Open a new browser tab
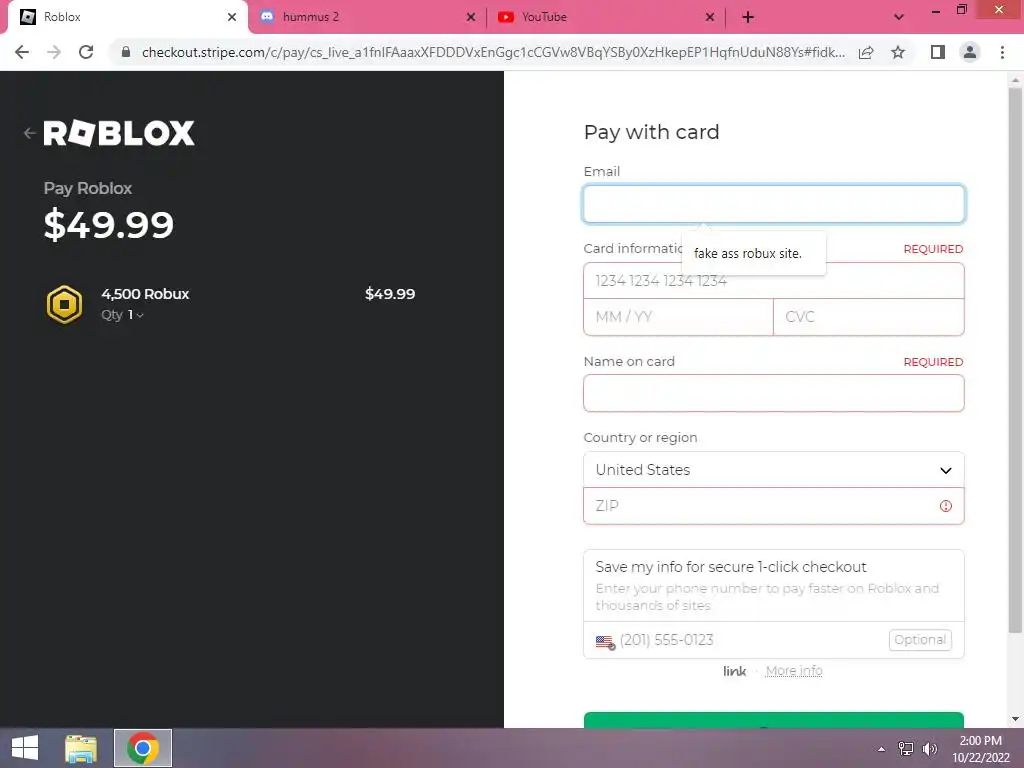Screen dimensions: 1024x768 coord(748,17)
